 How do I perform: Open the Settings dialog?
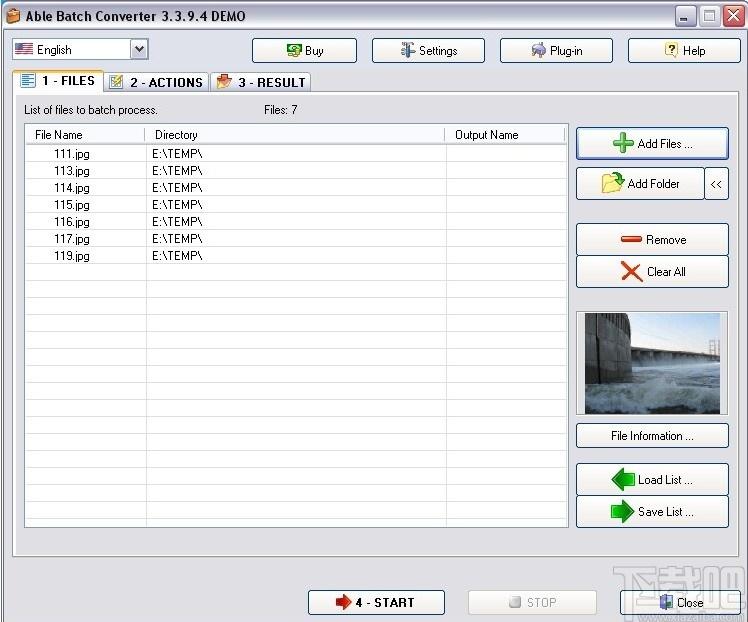428,51
